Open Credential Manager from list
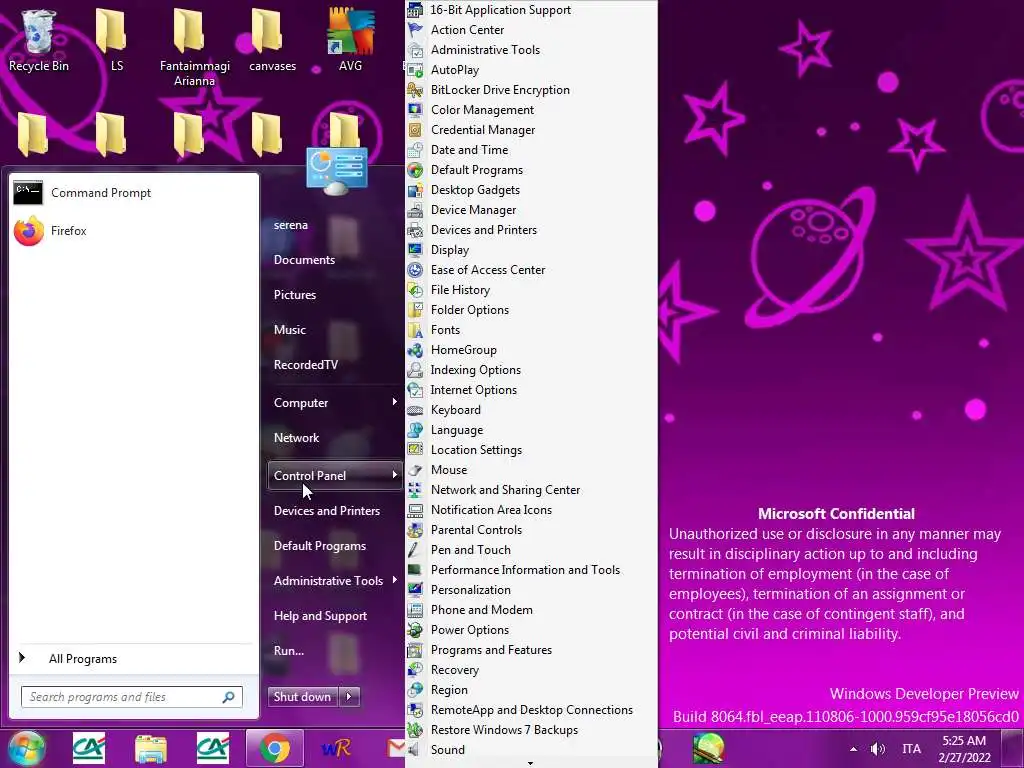Viewport: 1024px width, 768px height. click(x=483, y=130)
